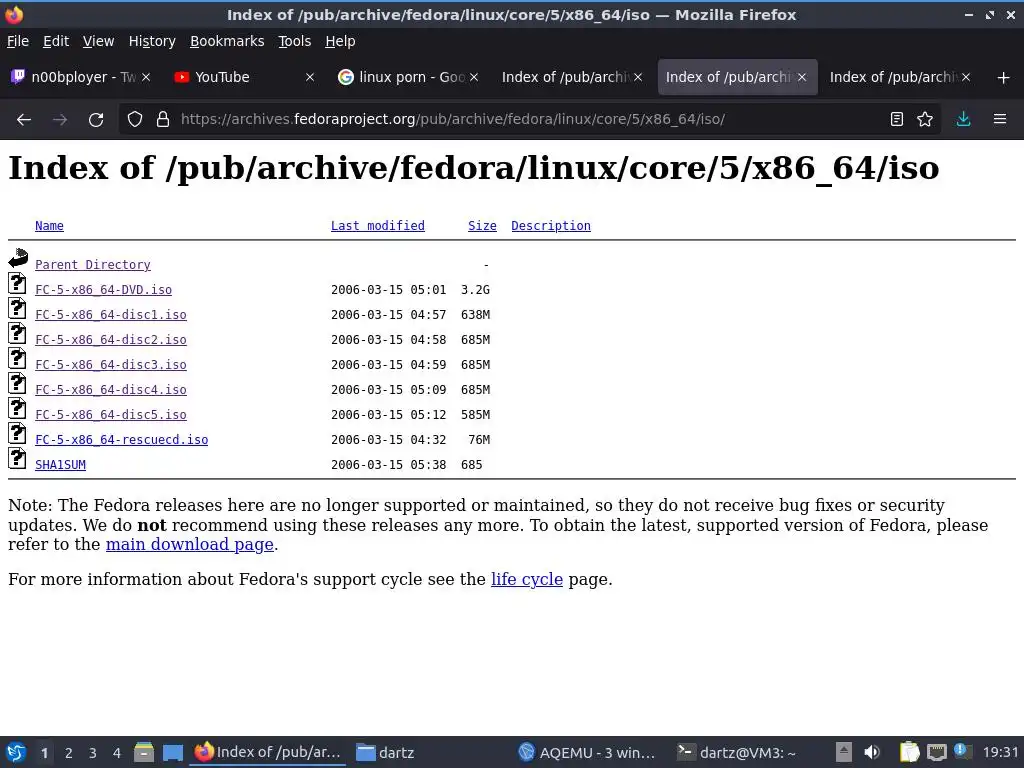Screen dimensions: 1024x768
Task: Switch to virtual desktop 3
Action: 93,753
